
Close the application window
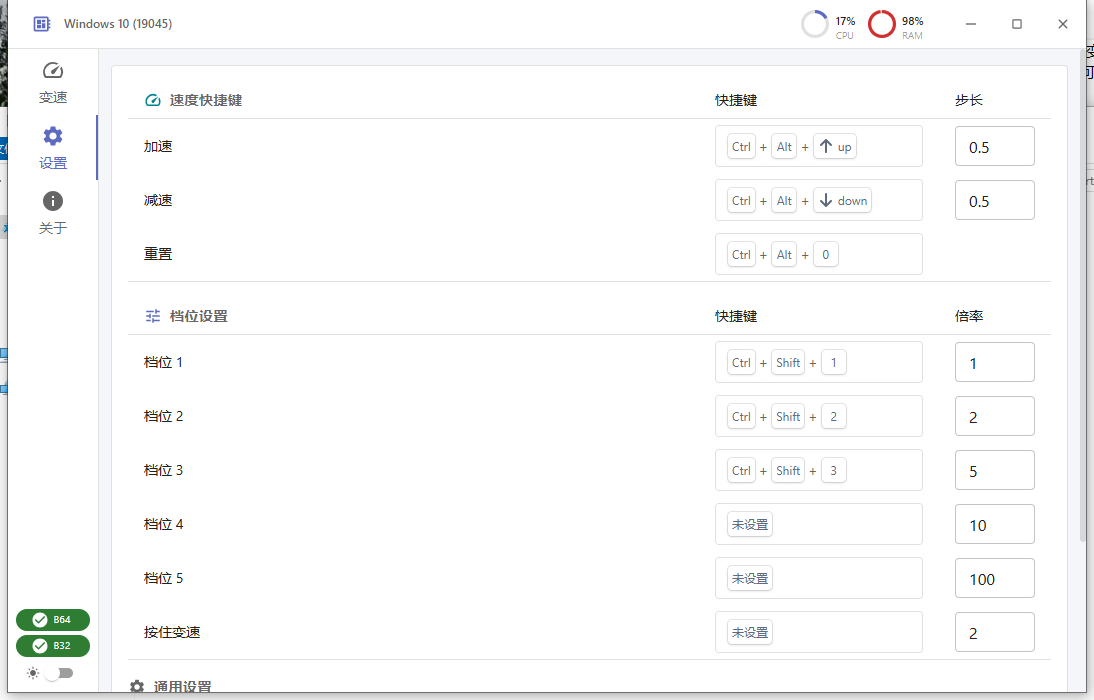click(1063, 24)
